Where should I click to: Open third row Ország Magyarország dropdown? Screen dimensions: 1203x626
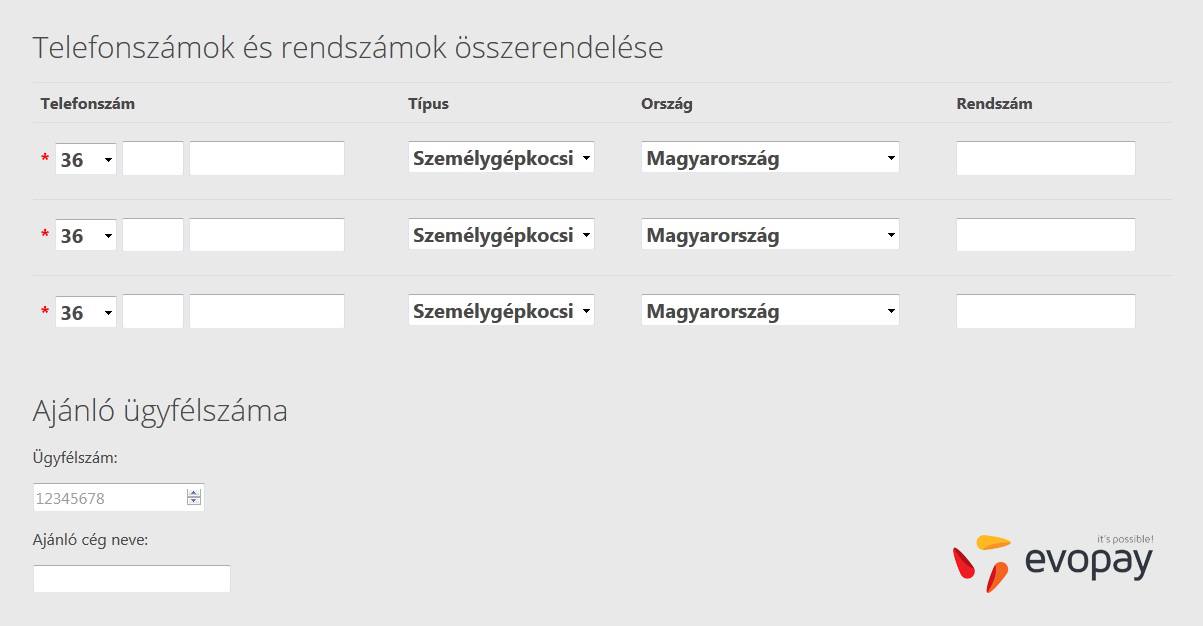coord(770,310)
